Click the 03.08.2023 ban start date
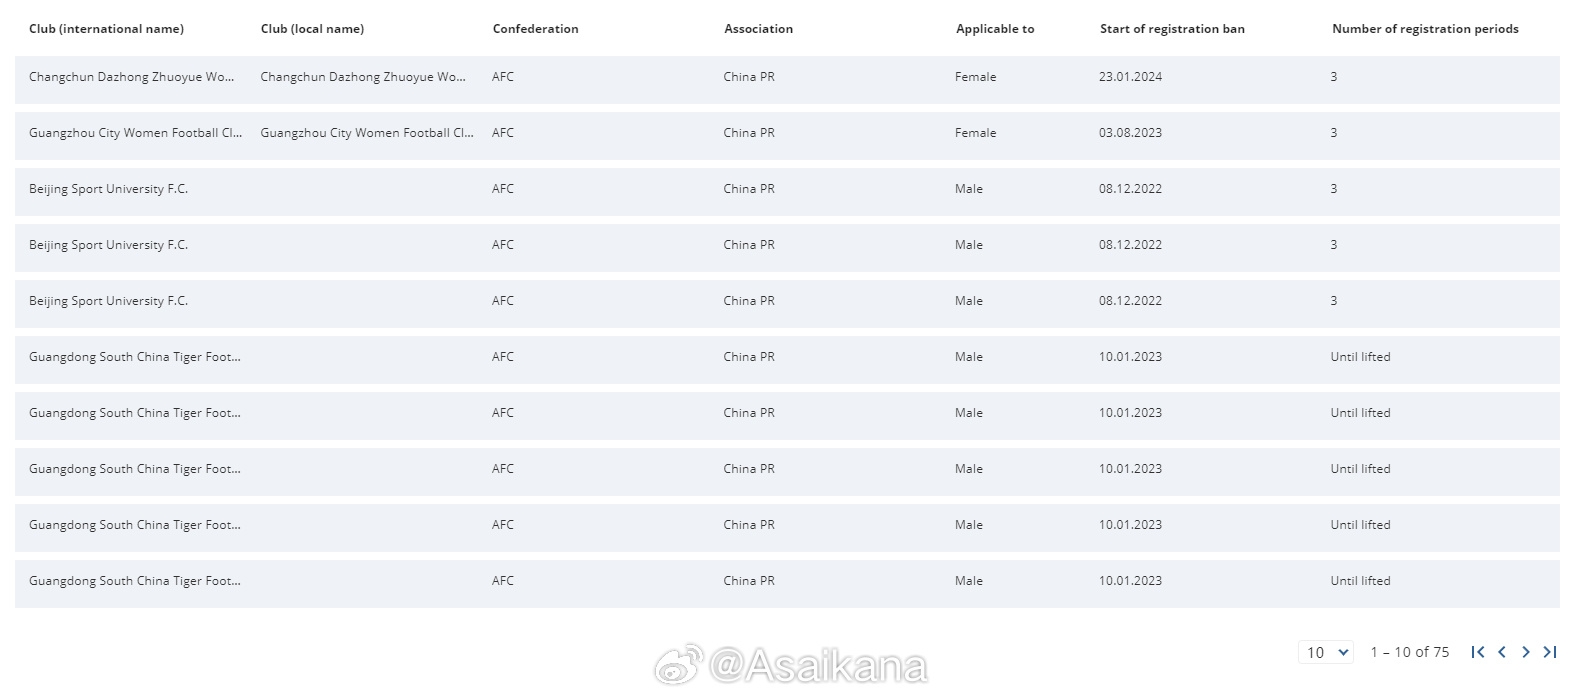The image size is (1585, 700). click(x=1130, y=133)
